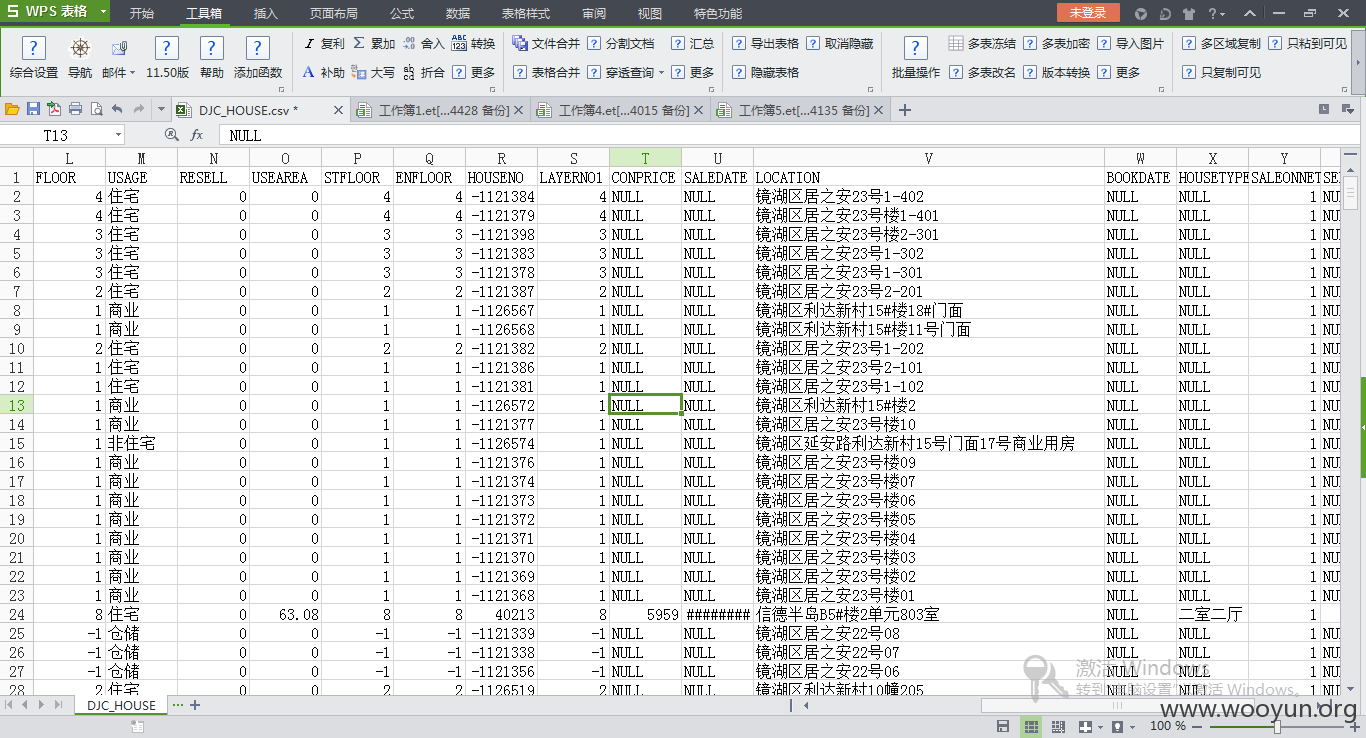The image size is (1366, 738).
Task: Click the export to PDF icon
Action: point(54,109)
